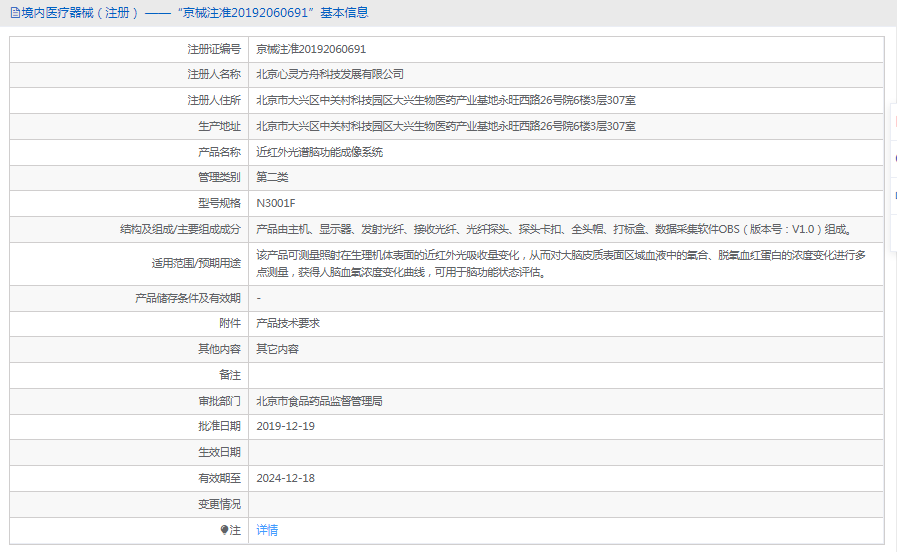
Task: Click the 审批部门 row label
Action: coord(219,401)
